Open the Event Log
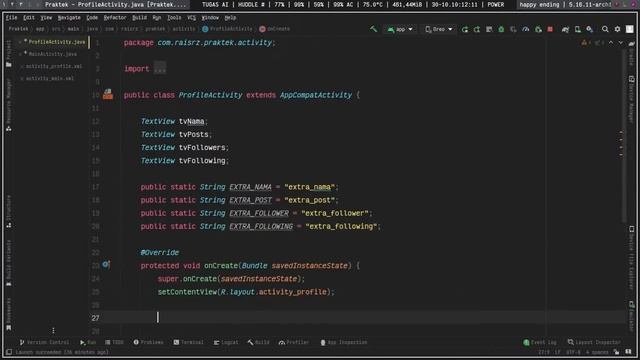This screenshot has width=640, height=360. [540, 342]
